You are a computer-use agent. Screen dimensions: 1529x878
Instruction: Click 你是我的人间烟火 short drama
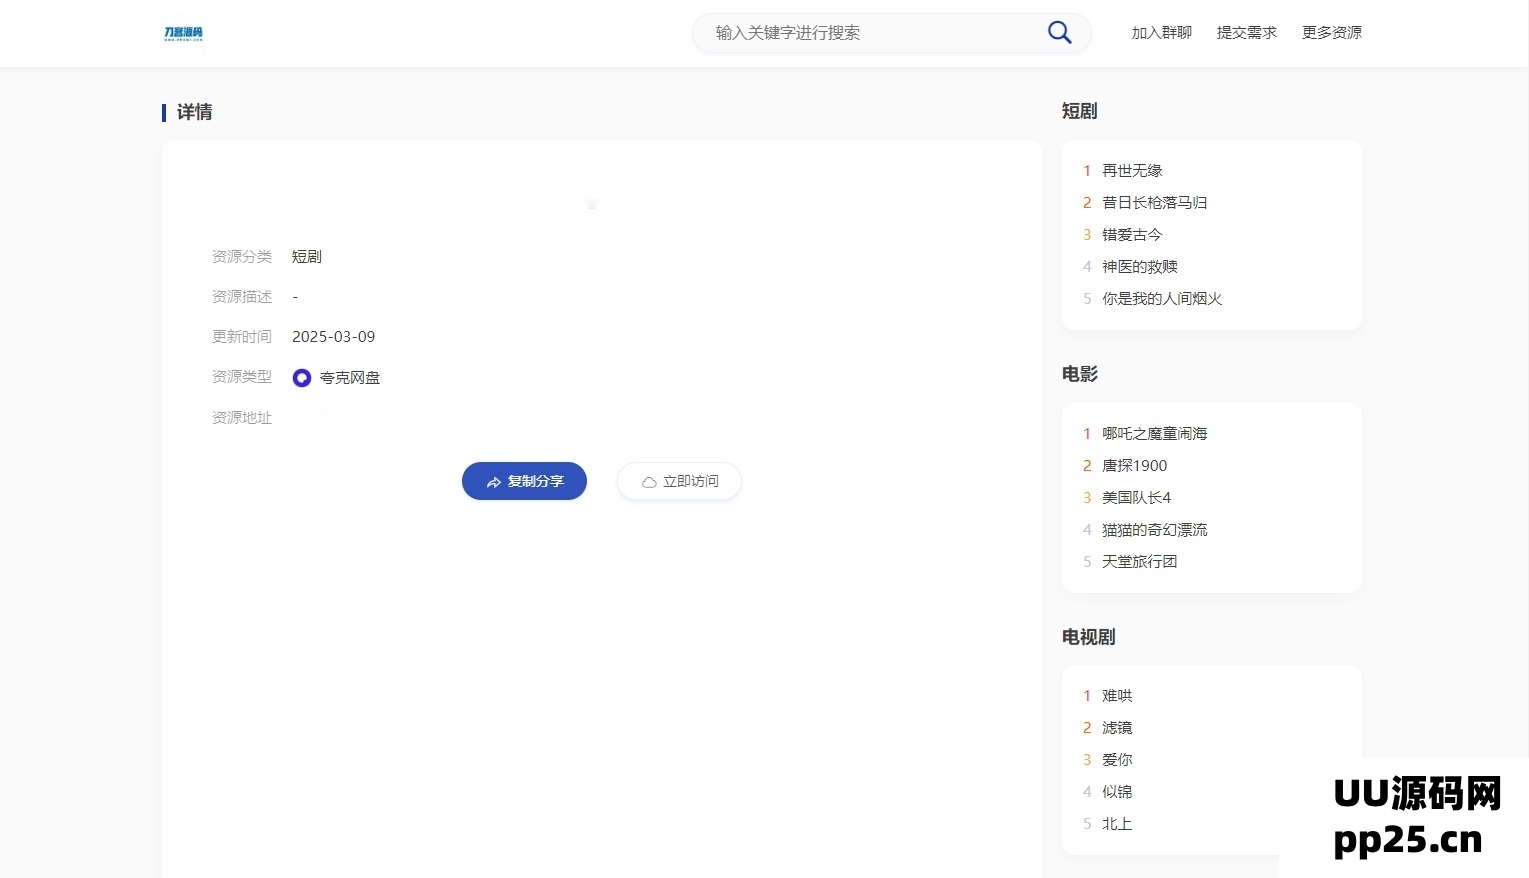click(1161, 299)
